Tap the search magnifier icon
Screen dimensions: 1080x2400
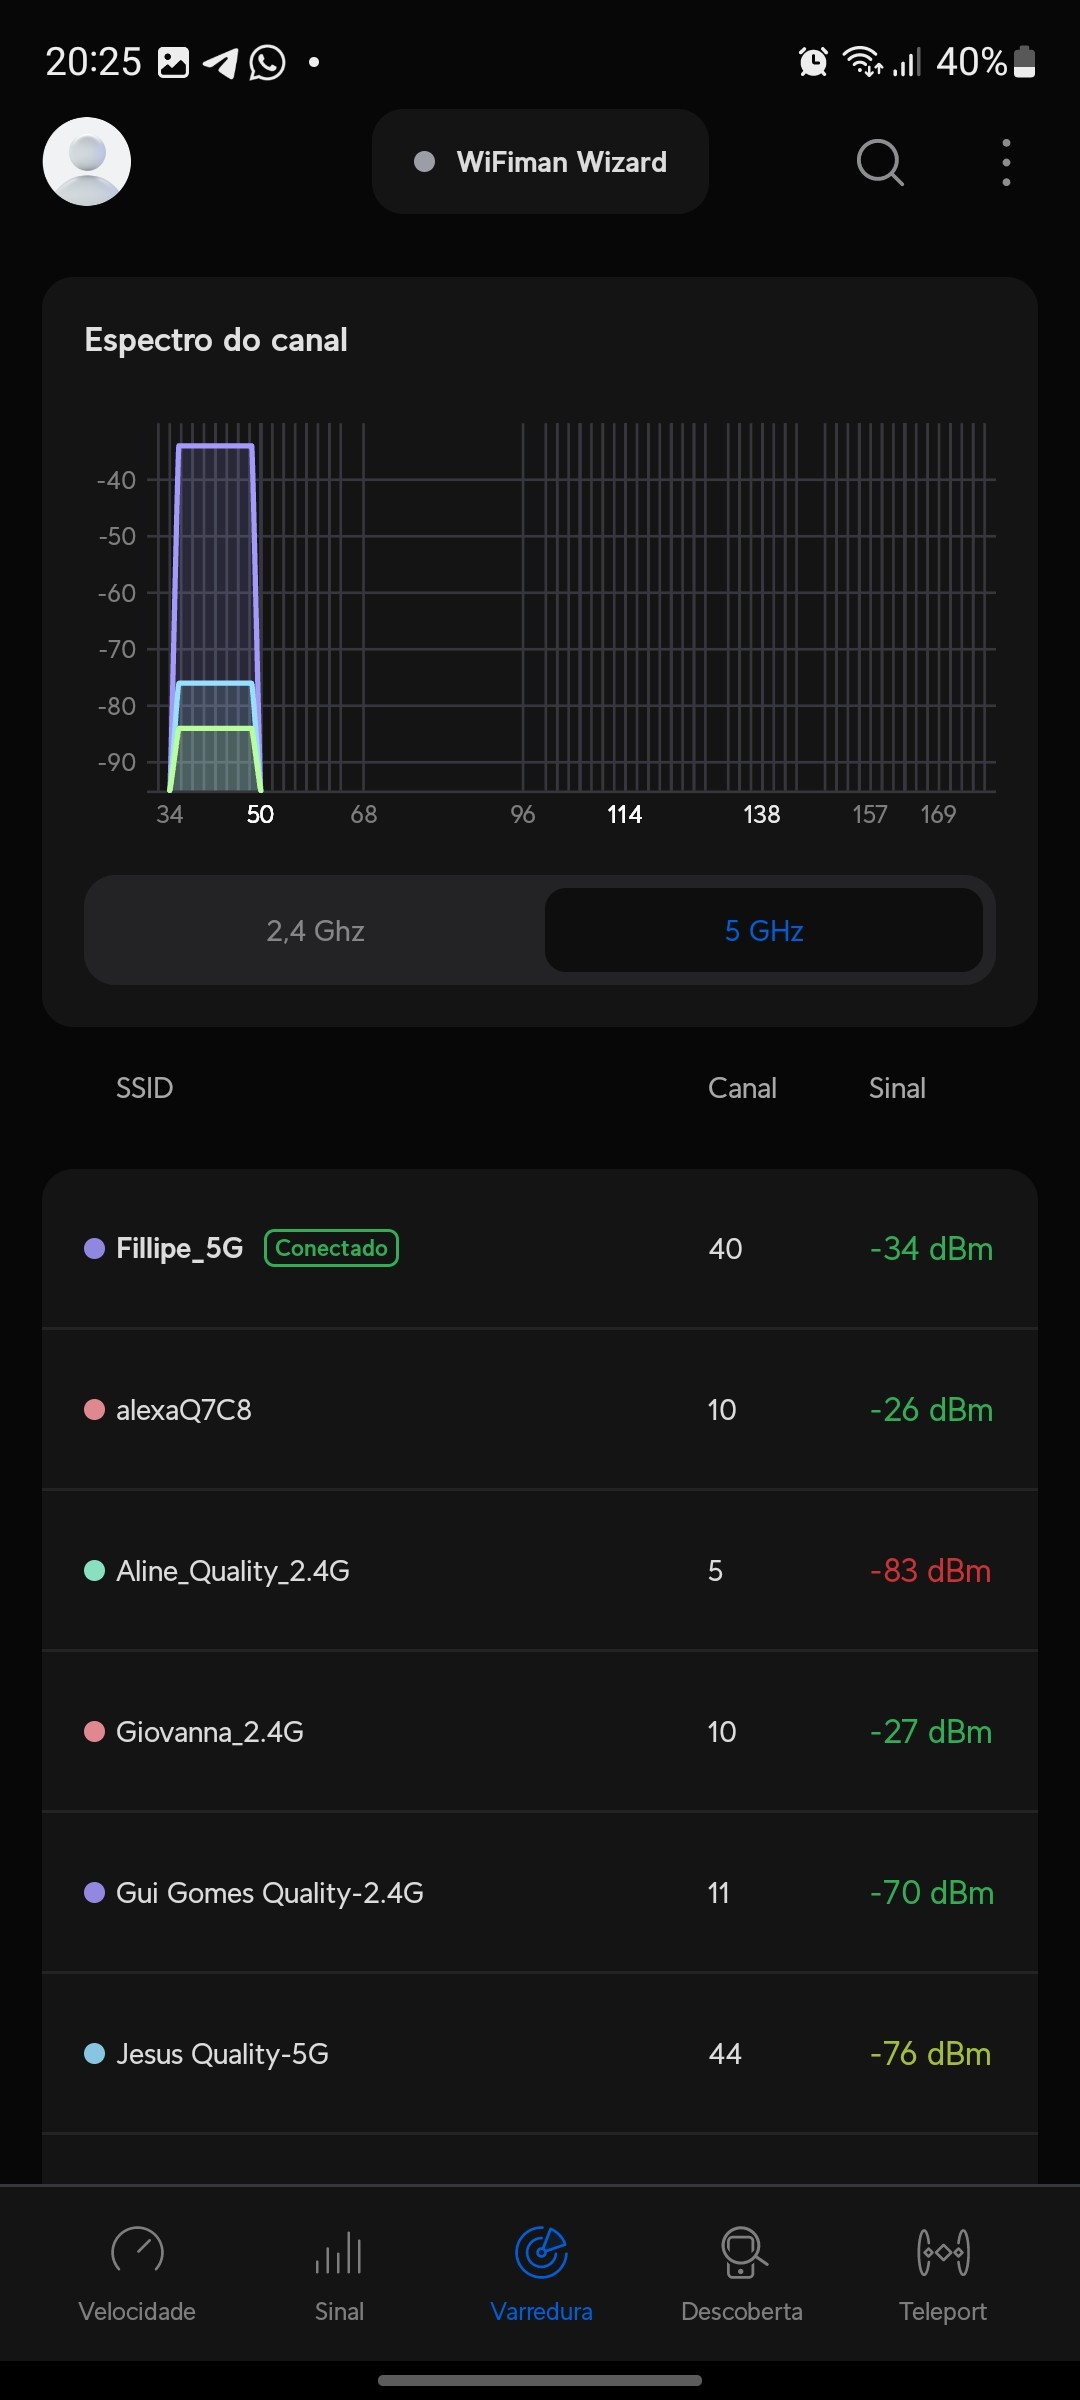click(880, 162)
